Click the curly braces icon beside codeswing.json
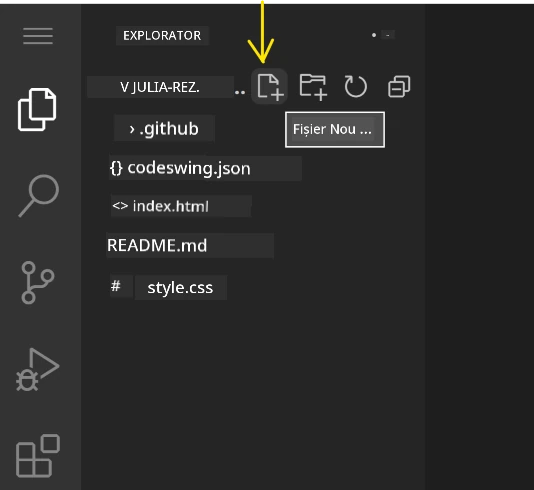Viewport: 534px width, 490px height. [116, 168]
